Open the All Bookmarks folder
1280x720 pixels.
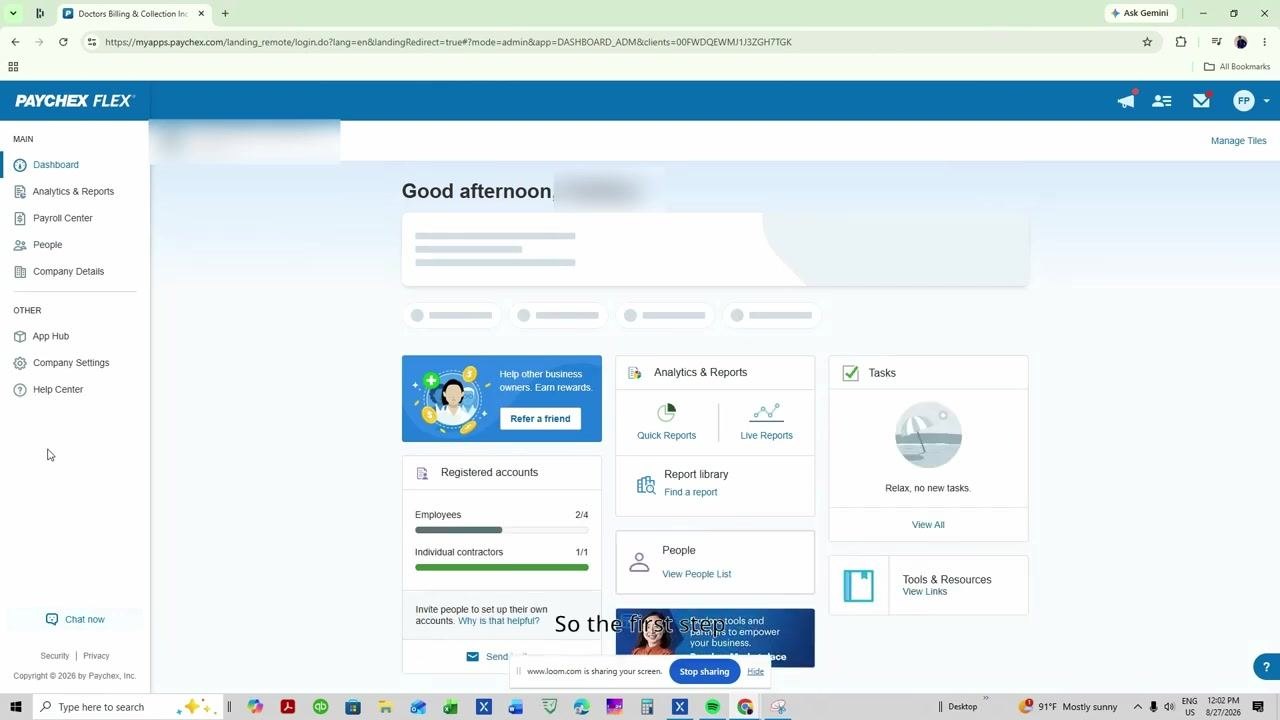1237,67
